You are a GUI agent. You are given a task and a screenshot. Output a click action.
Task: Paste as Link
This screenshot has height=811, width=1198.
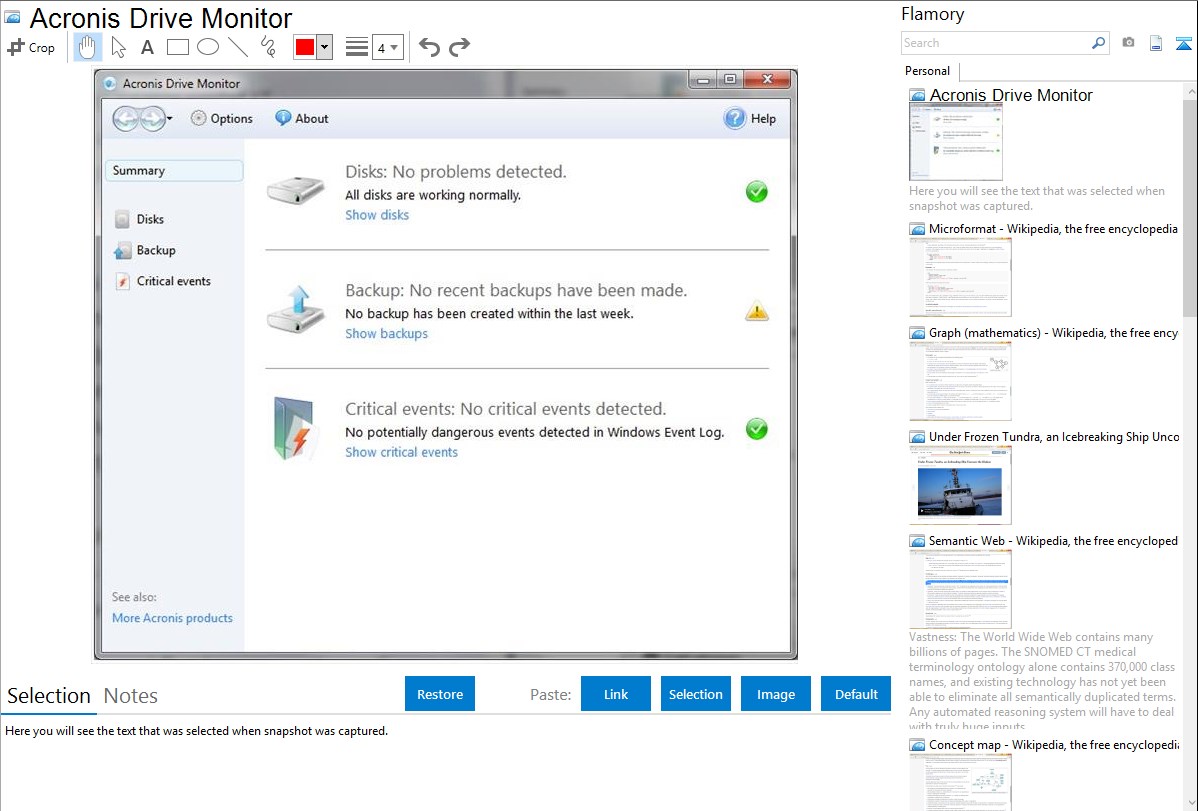click(616, 694)
